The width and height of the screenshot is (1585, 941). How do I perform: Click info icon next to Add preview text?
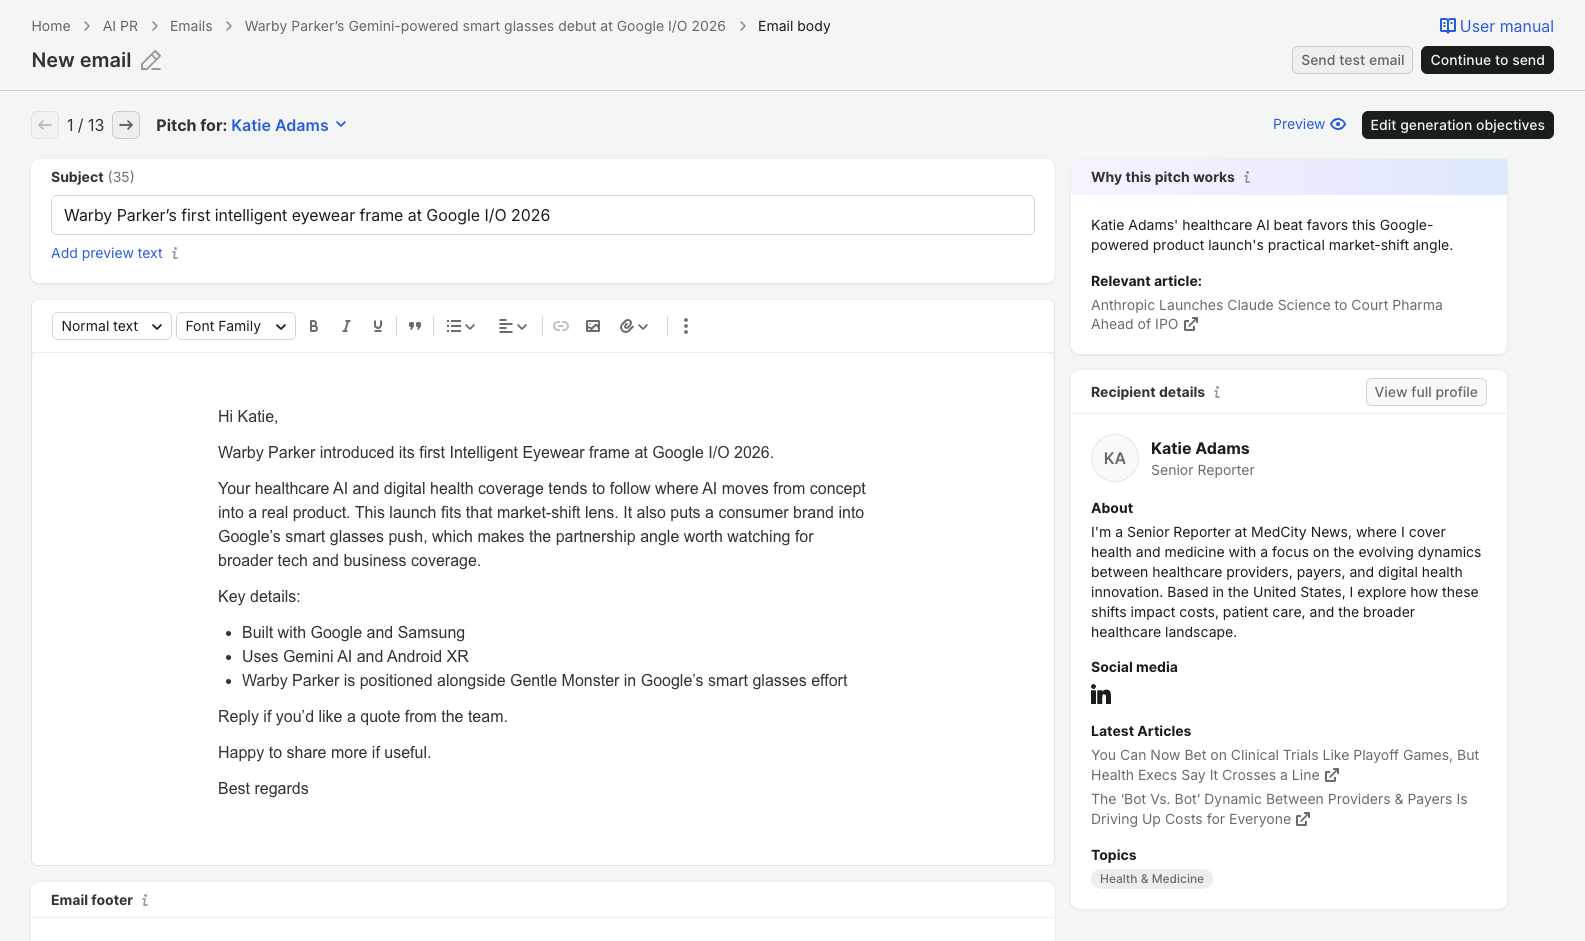pos(175,253)
